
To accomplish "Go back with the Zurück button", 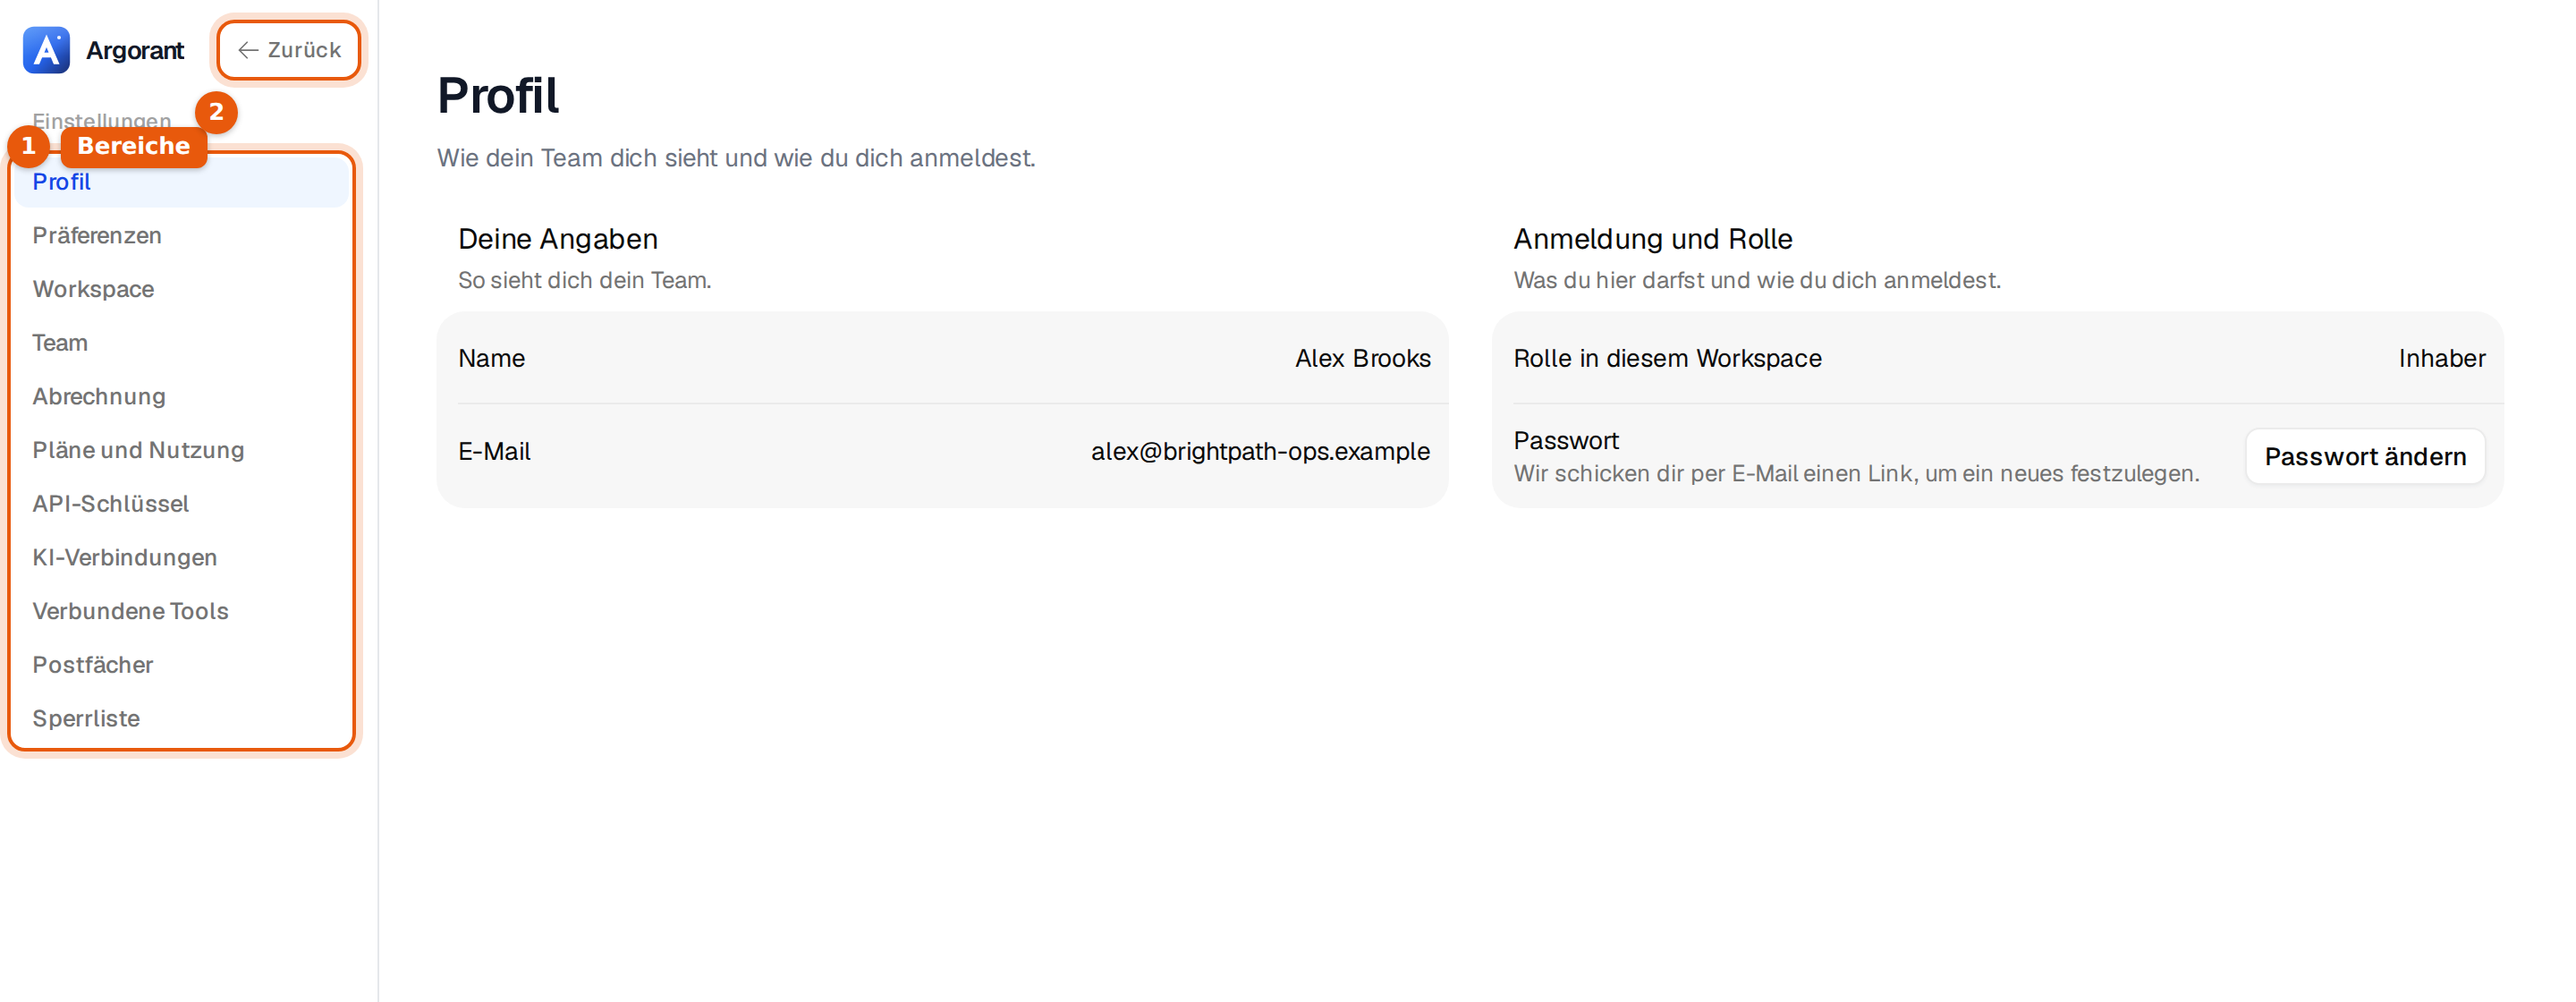I will point(289,50).
